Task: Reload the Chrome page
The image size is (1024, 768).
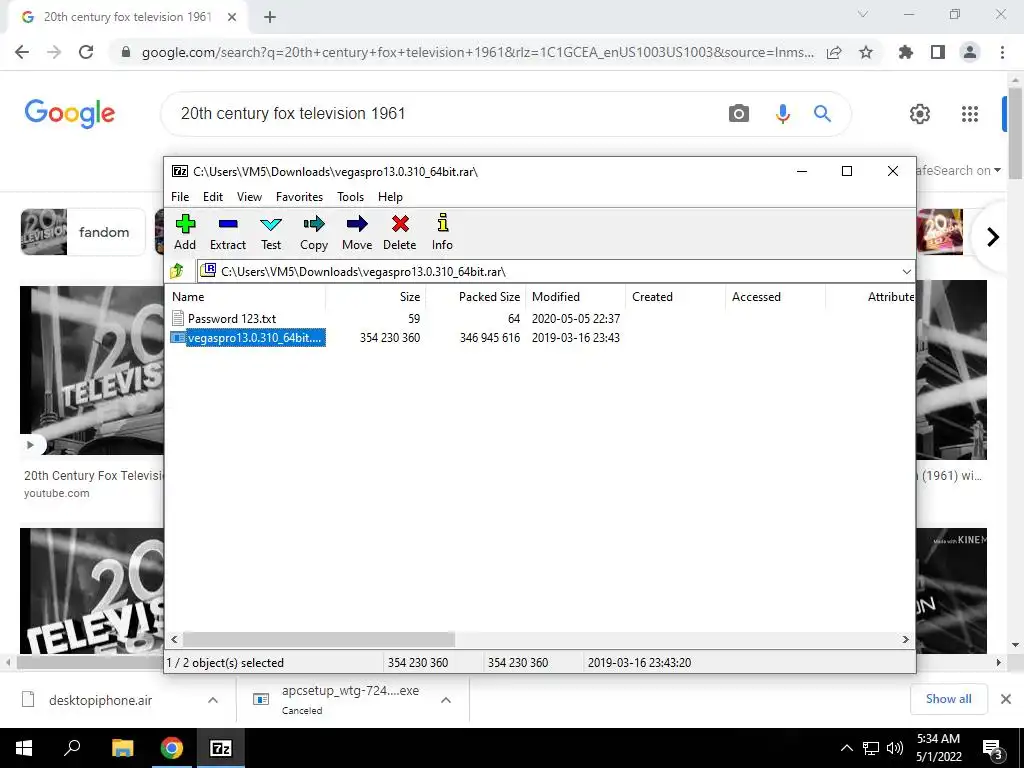Action: click(x=86, y=52)
